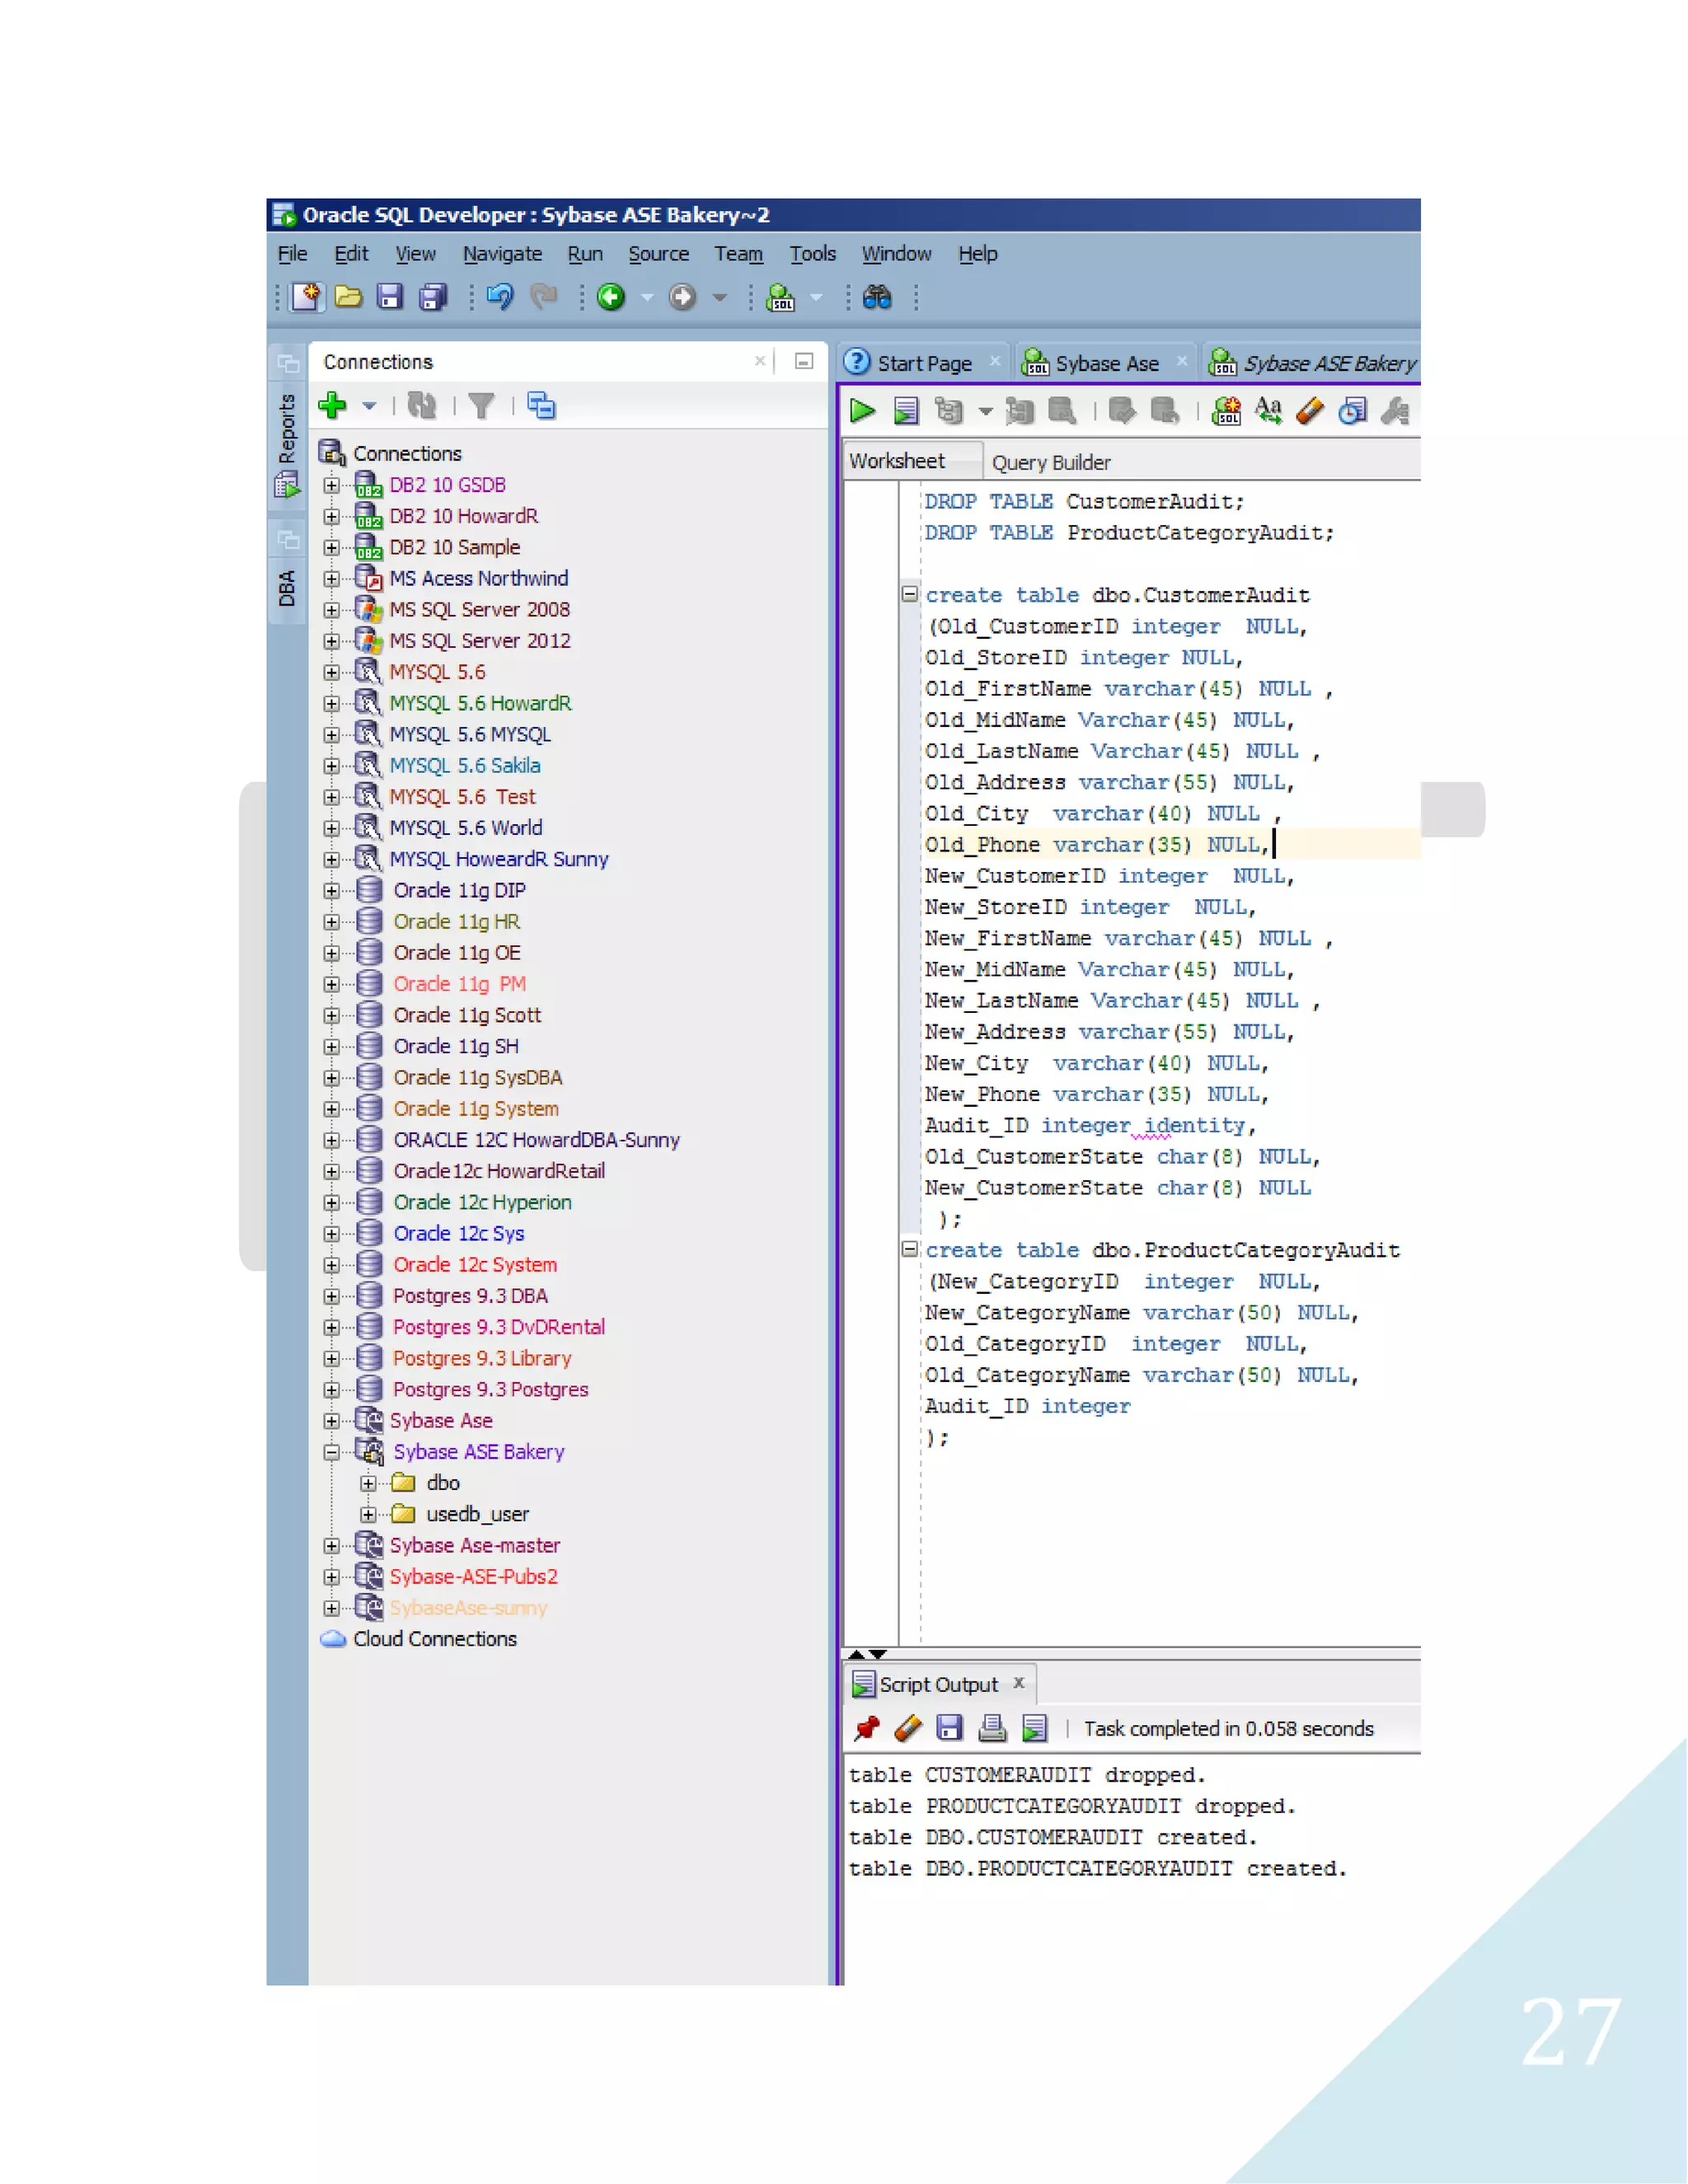Viewport: 1688px width, 2184px height.
Task: Click the eraser Clear icon in the worksheet toolbar
Action: (x=1309, y=411)
